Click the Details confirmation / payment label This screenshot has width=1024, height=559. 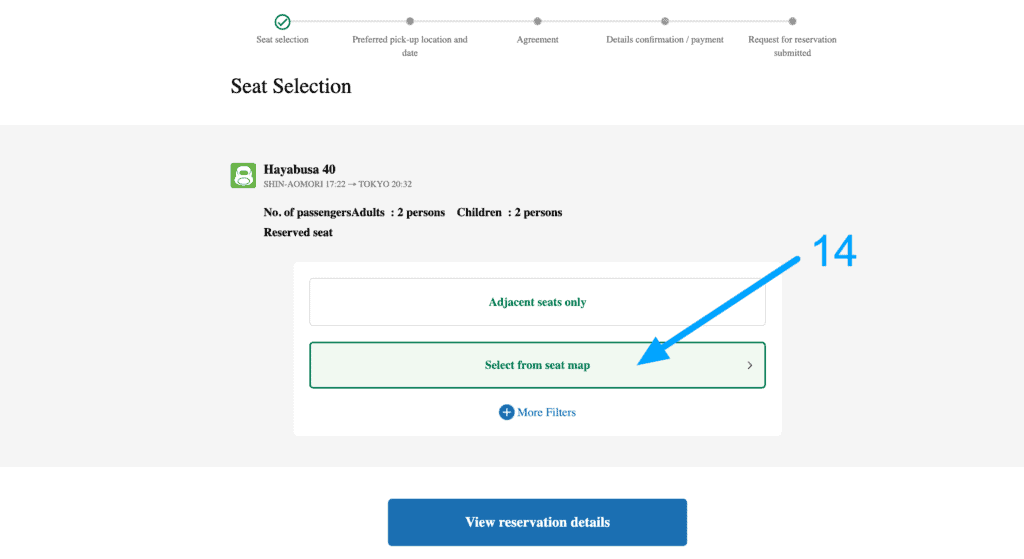665,39
